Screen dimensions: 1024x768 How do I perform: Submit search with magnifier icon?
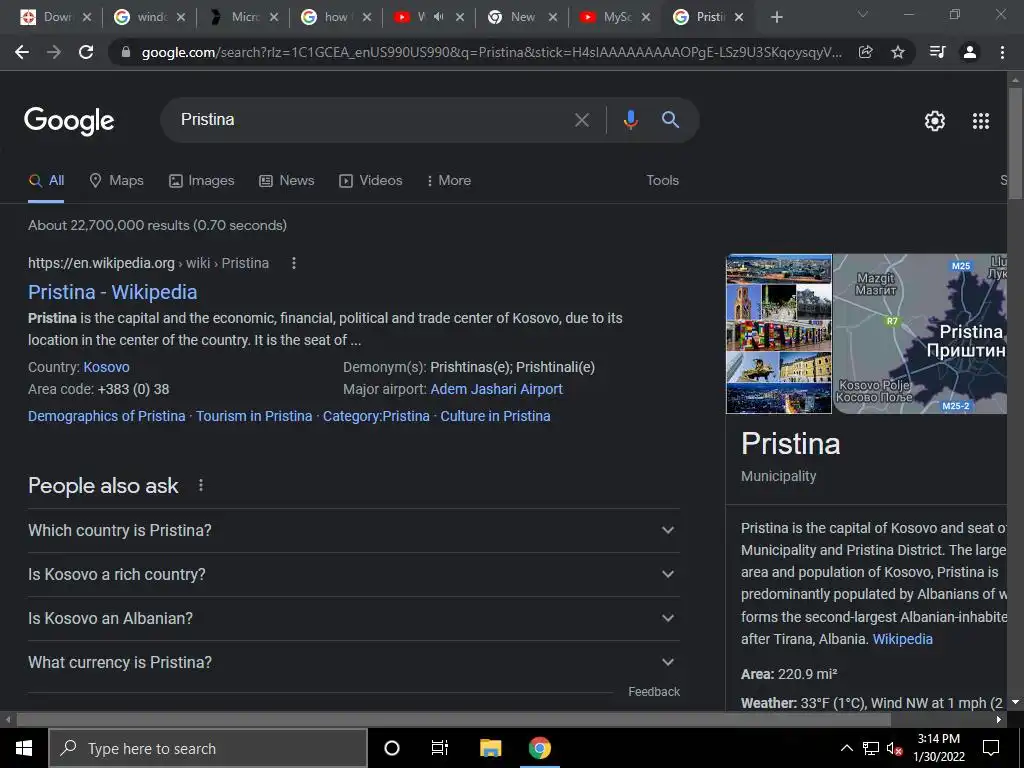point(670,120)
